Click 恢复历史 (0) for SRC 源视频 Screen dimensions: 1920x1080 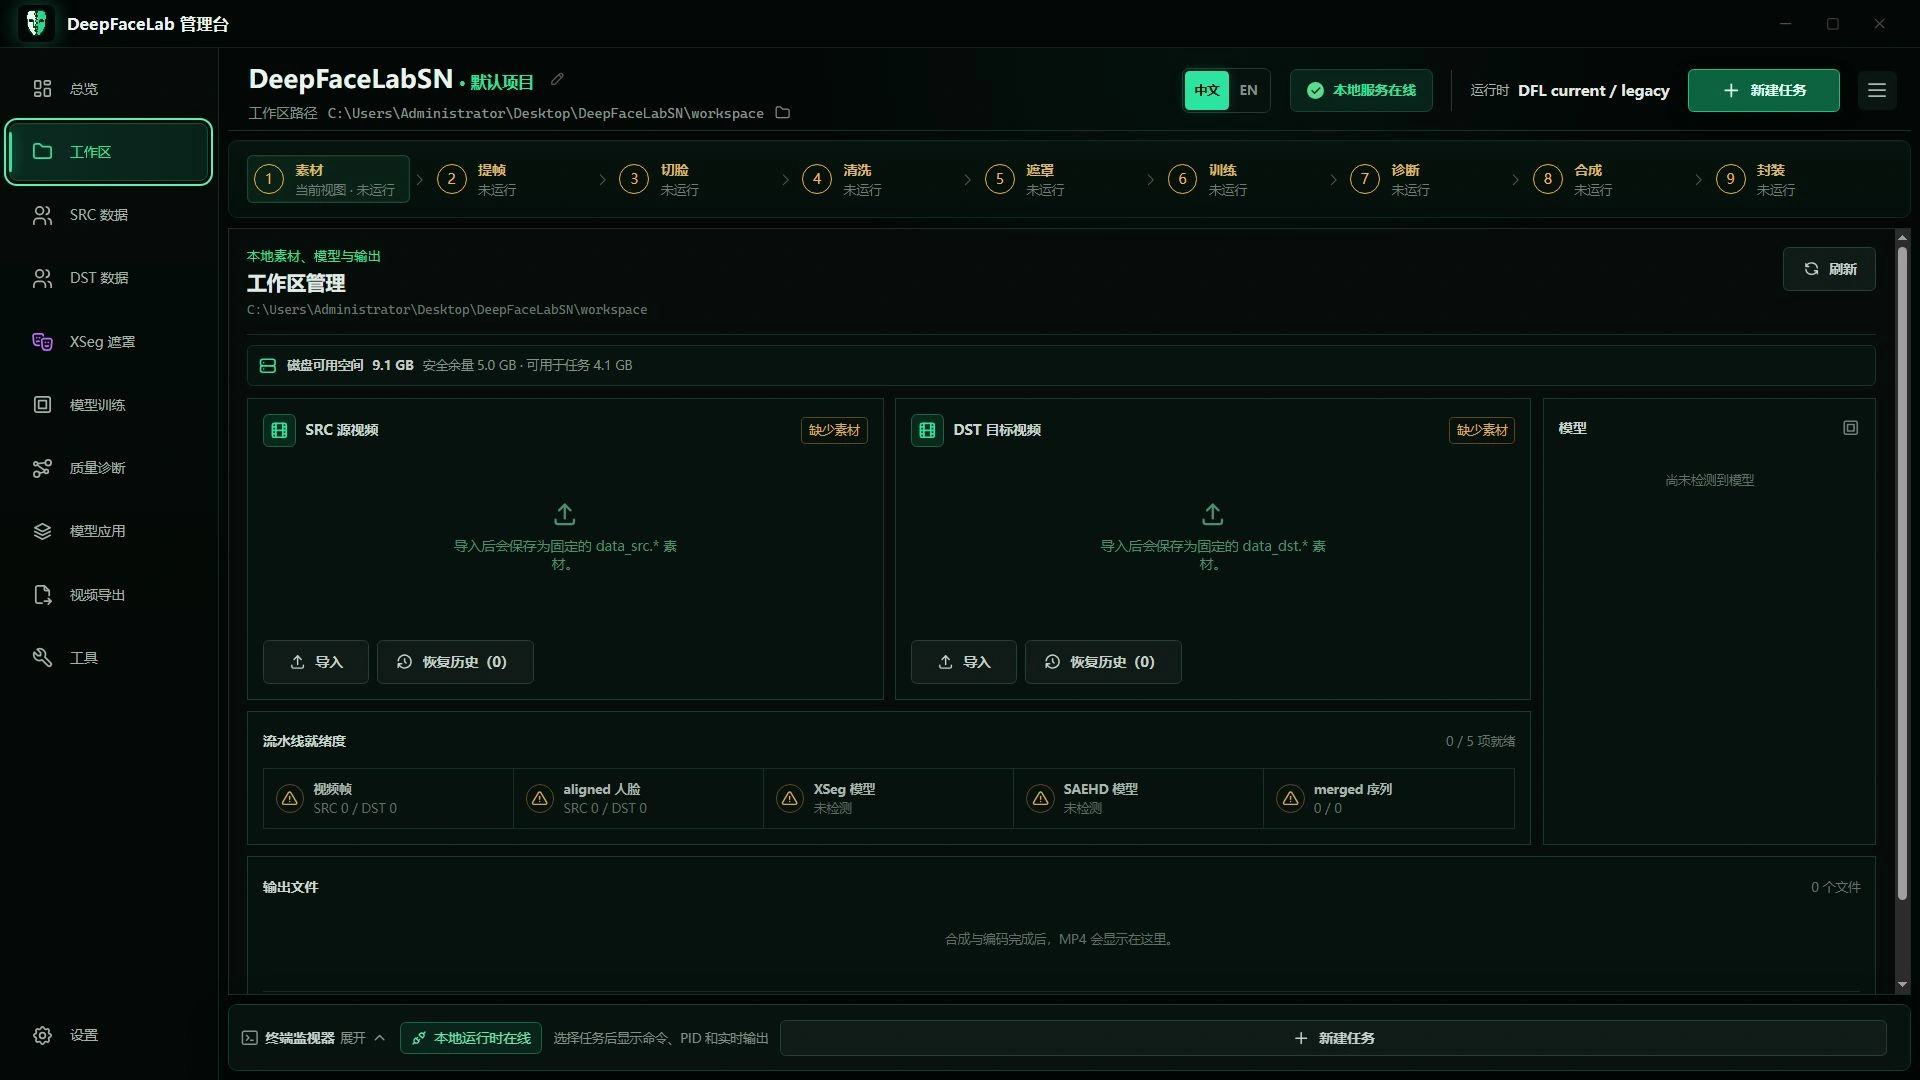coord(455,662)
